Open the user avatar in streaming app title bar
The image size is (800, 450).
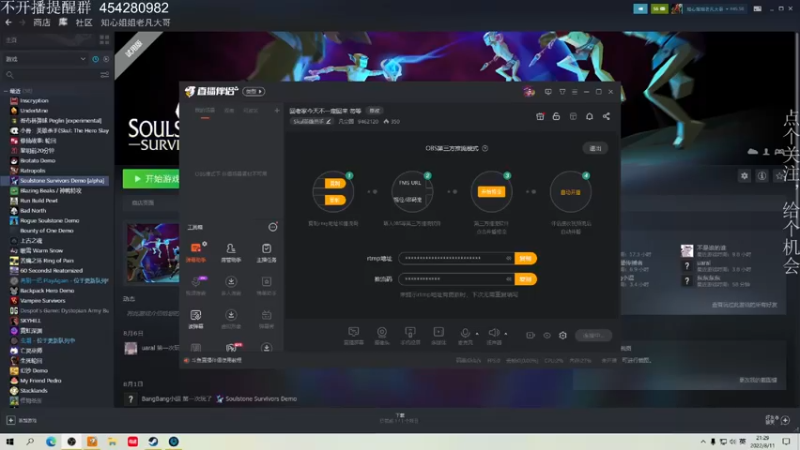[x=529, y=92]
